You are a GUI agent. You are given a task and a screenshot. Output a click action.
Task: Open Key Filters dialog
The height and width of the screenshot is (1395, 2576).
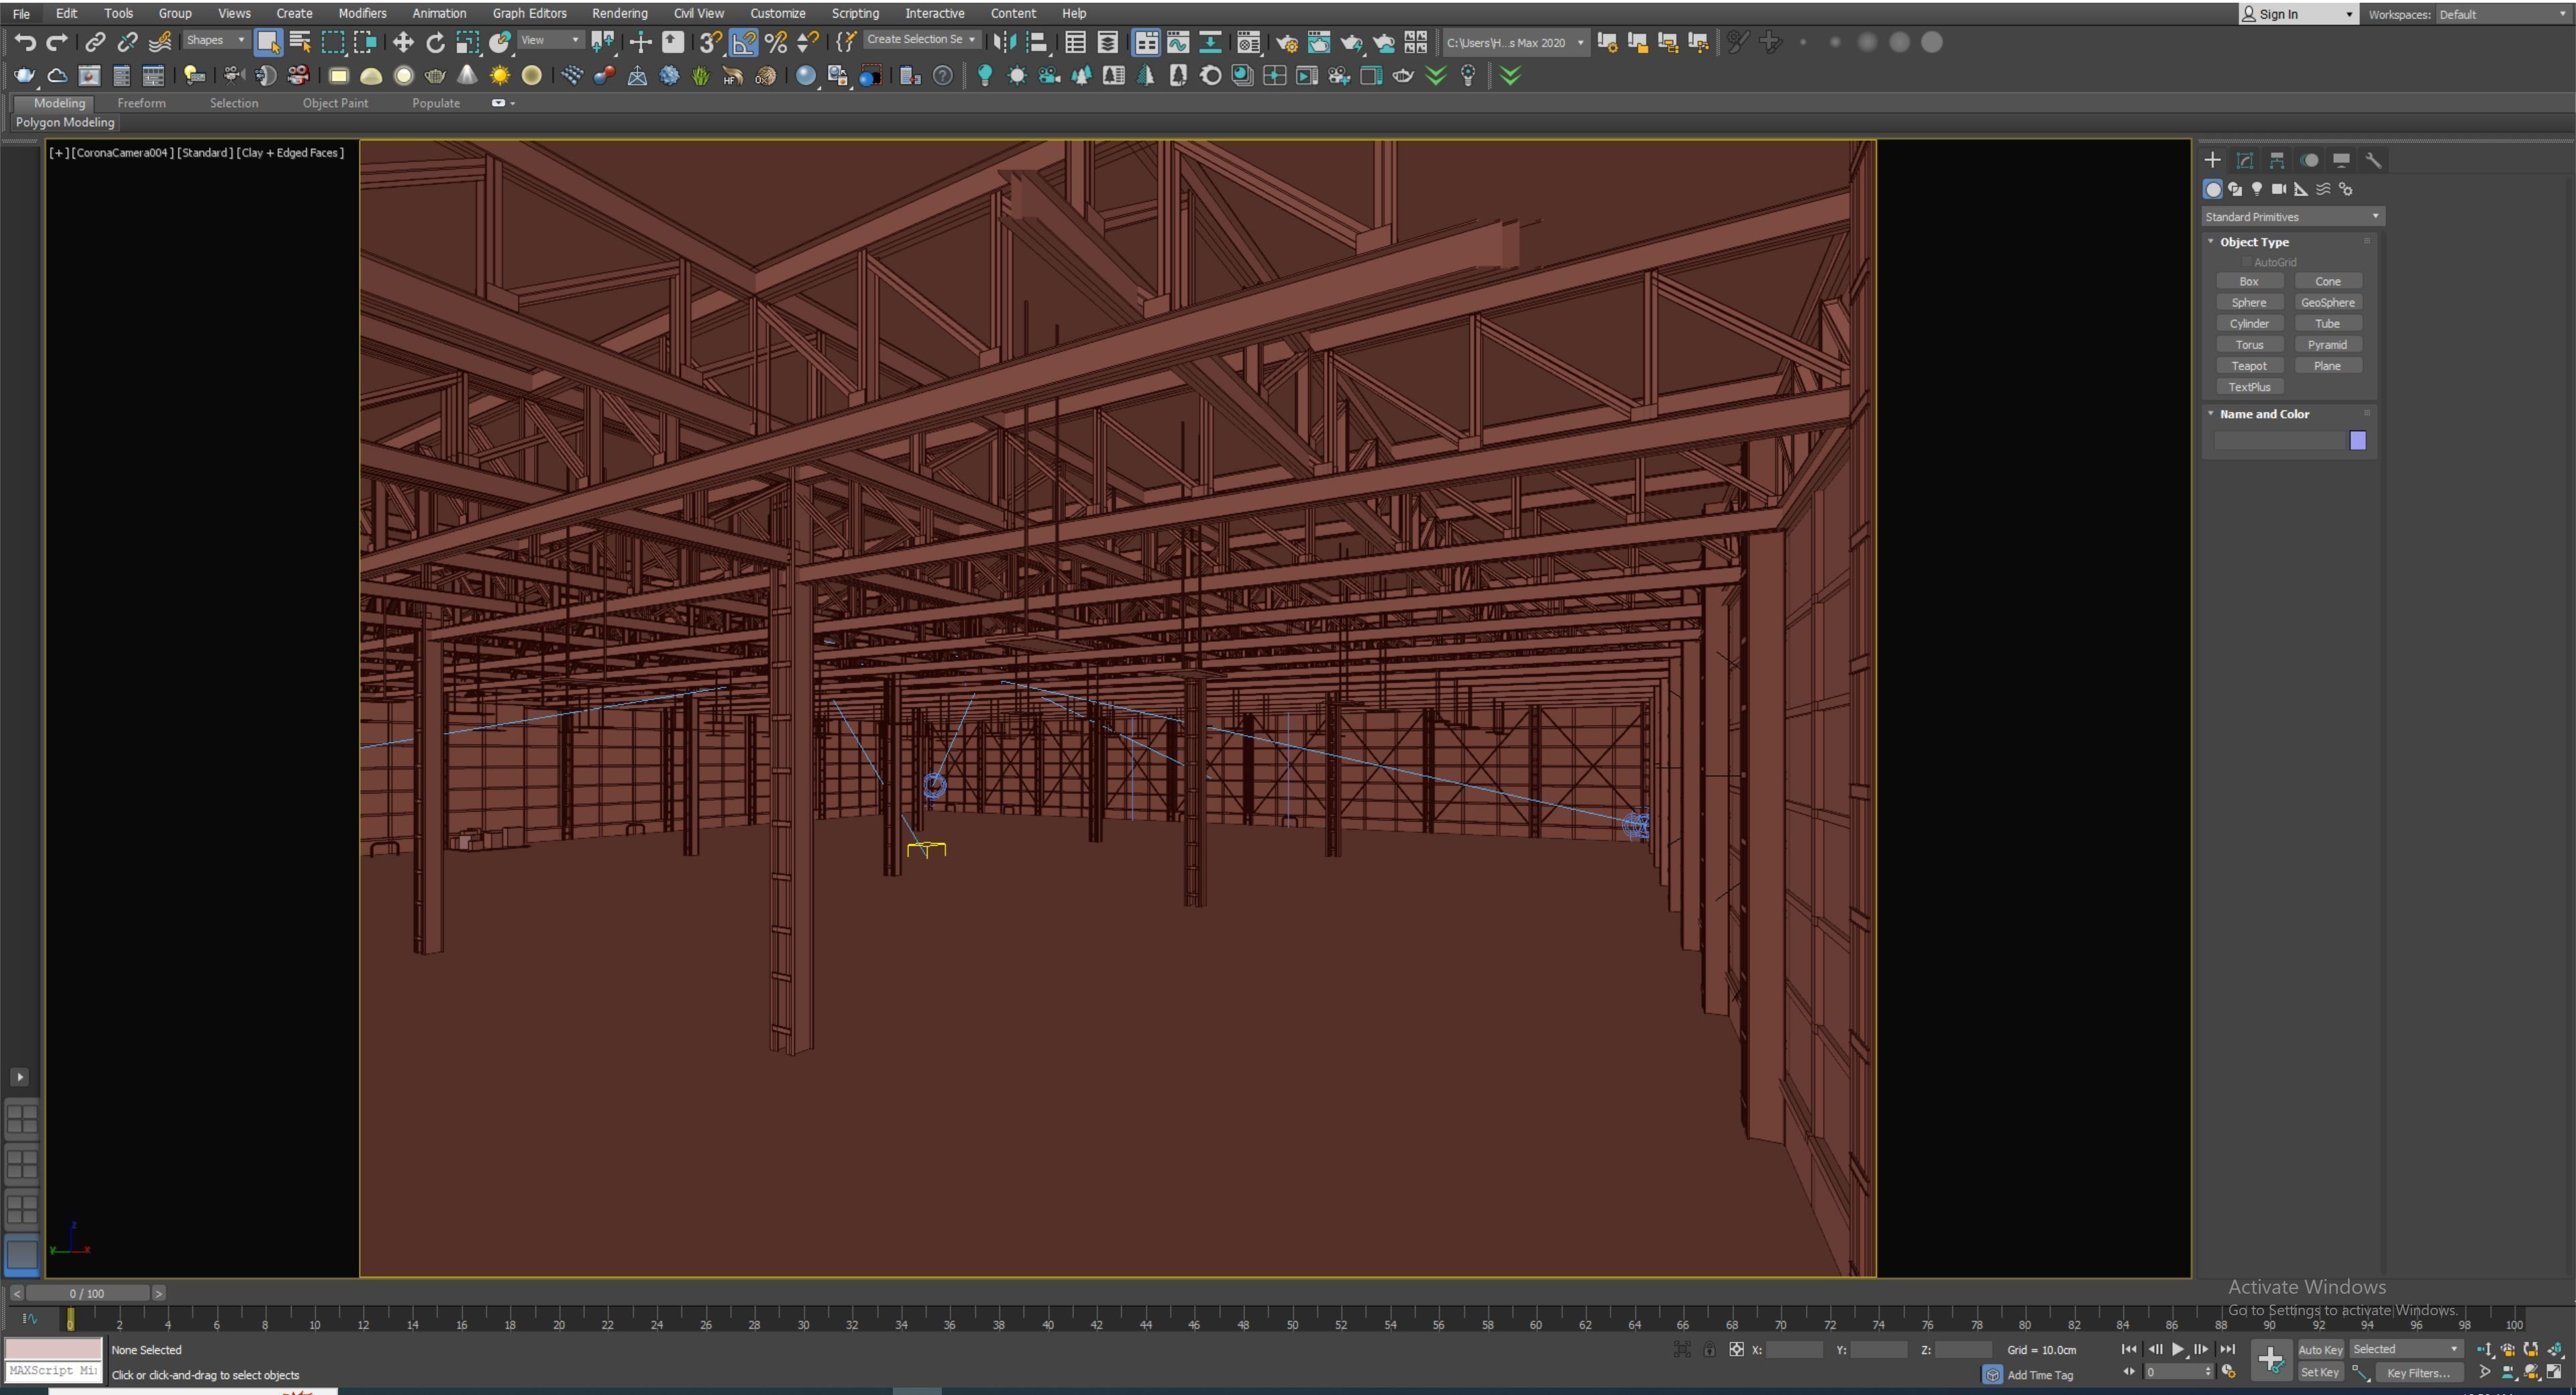point(2419,1373)
